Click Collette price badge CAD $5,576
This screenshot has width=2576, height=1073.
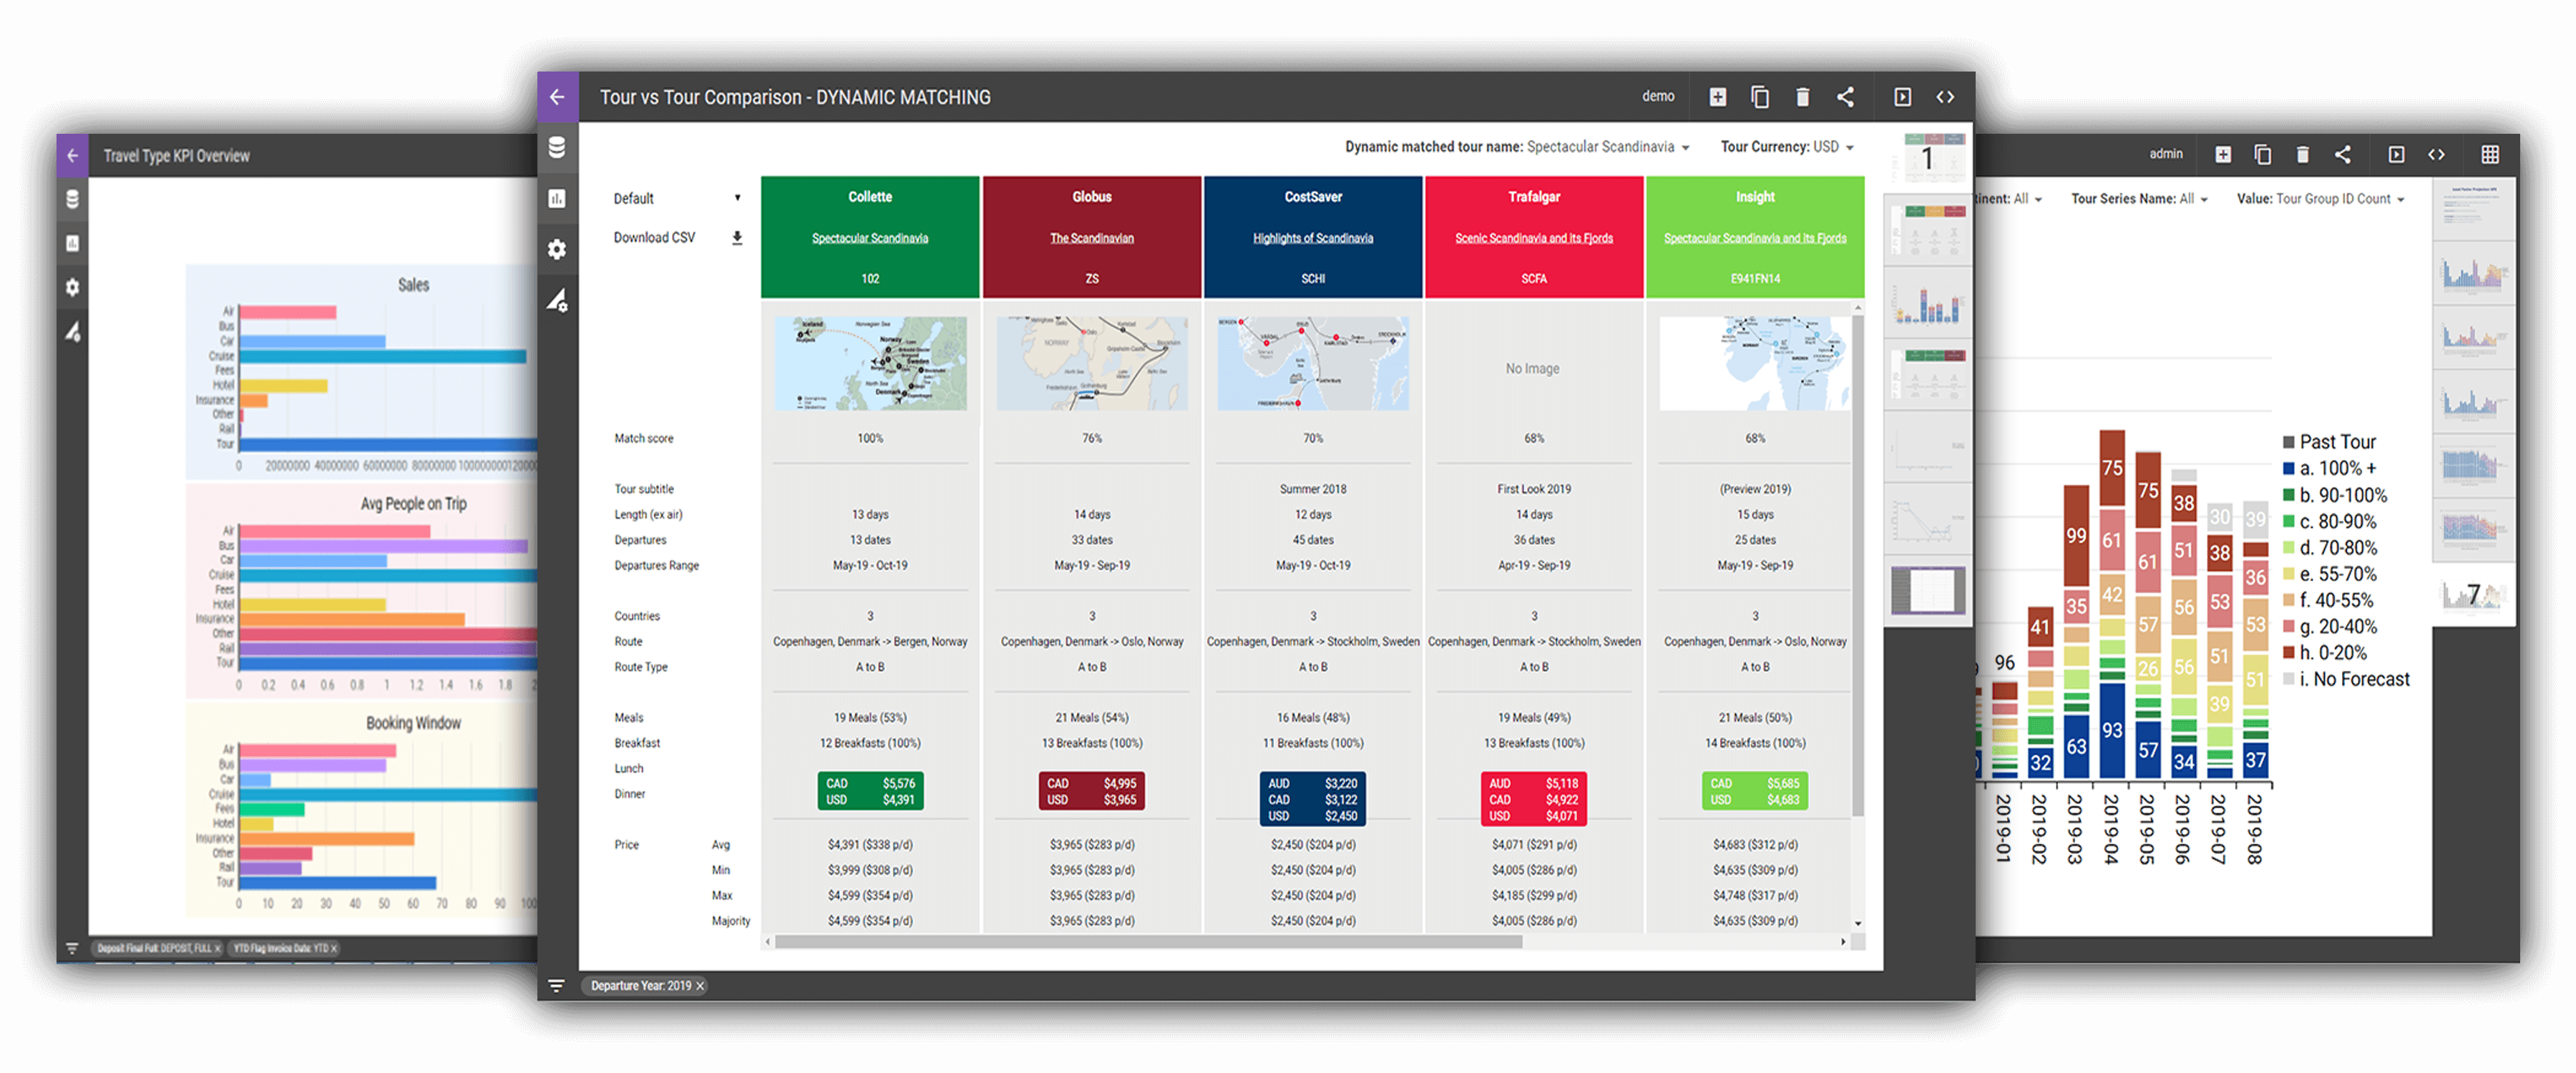click(x=870, y=791)
